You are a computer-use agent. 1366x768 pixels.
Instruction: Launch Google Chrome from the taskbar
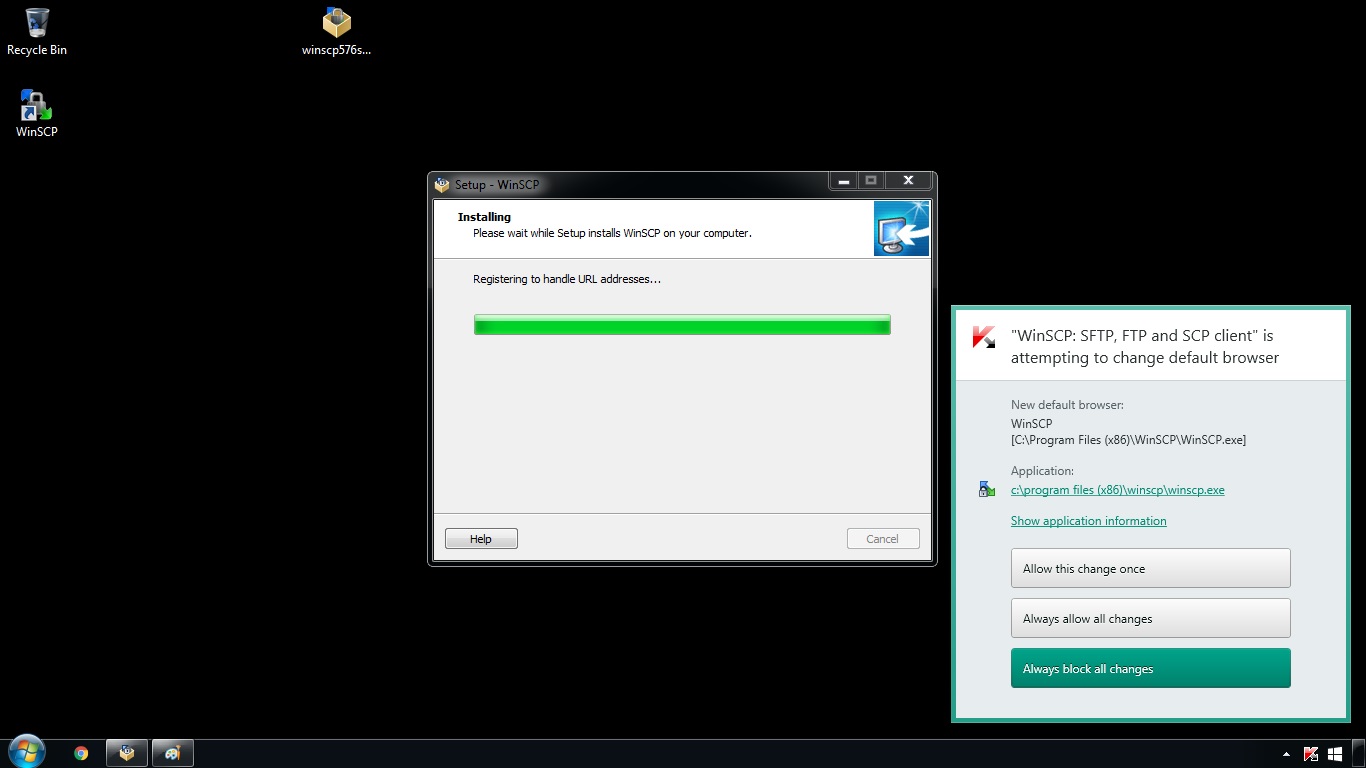[x=81, y=753]
